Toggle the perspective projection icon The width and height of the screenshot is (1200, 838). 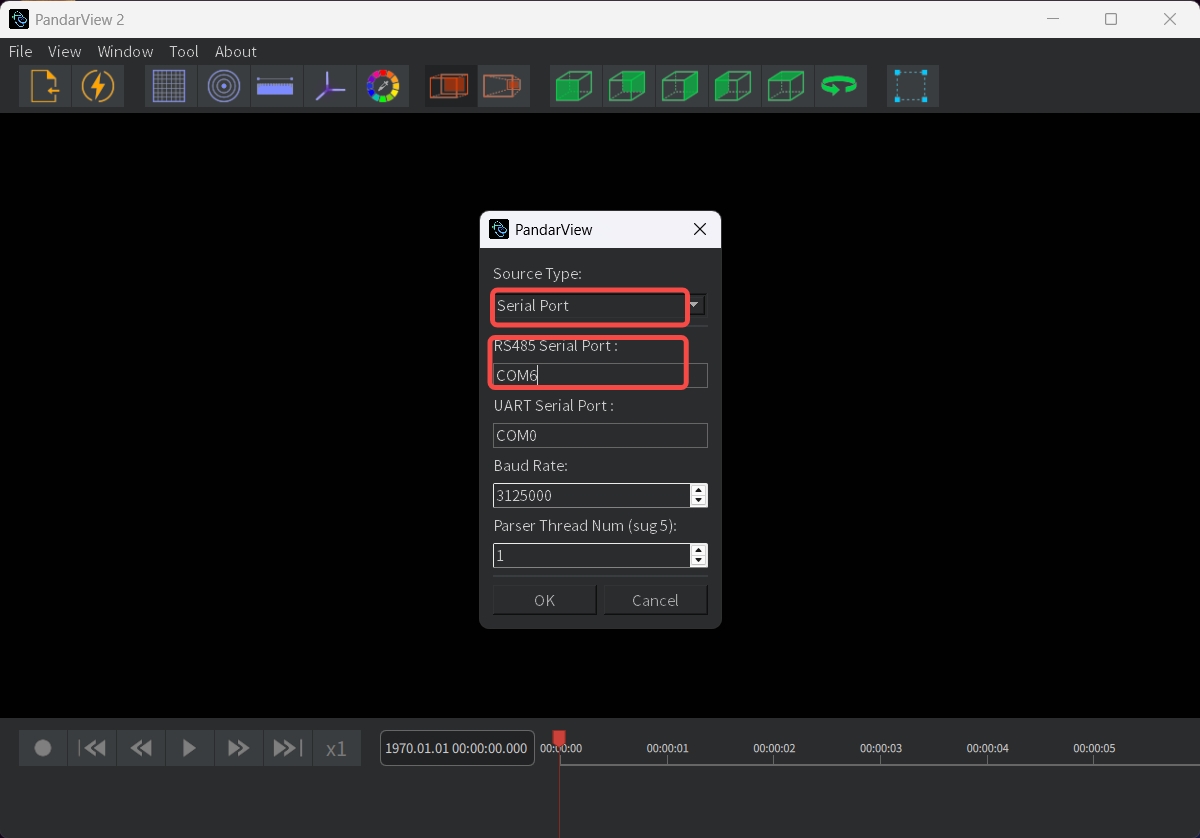[x=503, y=87]
